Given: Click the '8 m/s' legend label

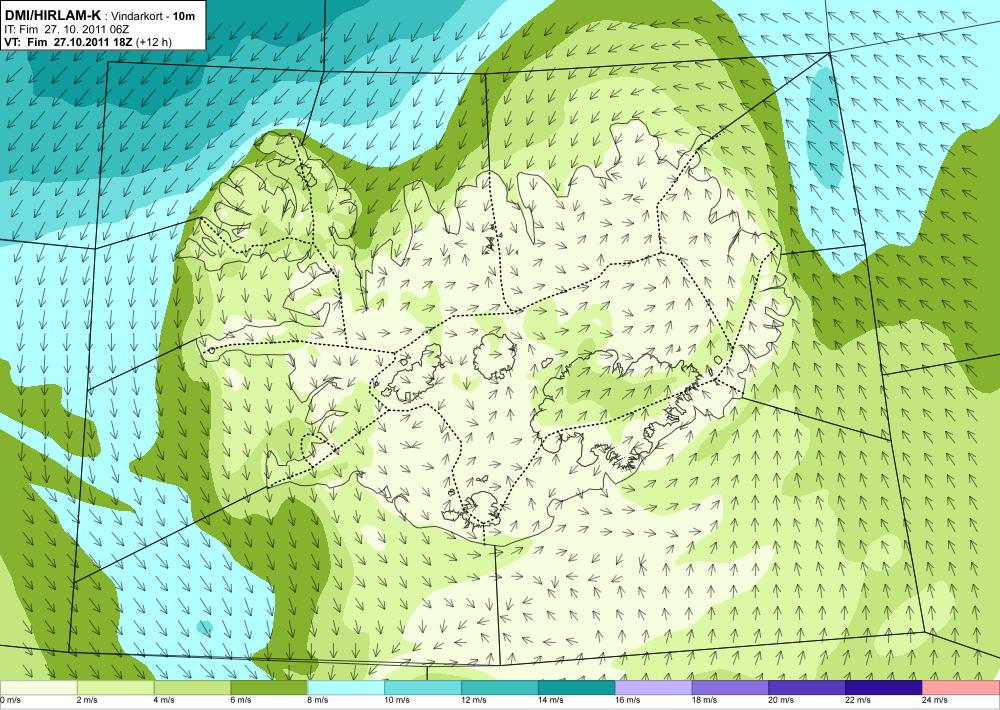Looking at the screenshot, I should click(x=318, y=700).
